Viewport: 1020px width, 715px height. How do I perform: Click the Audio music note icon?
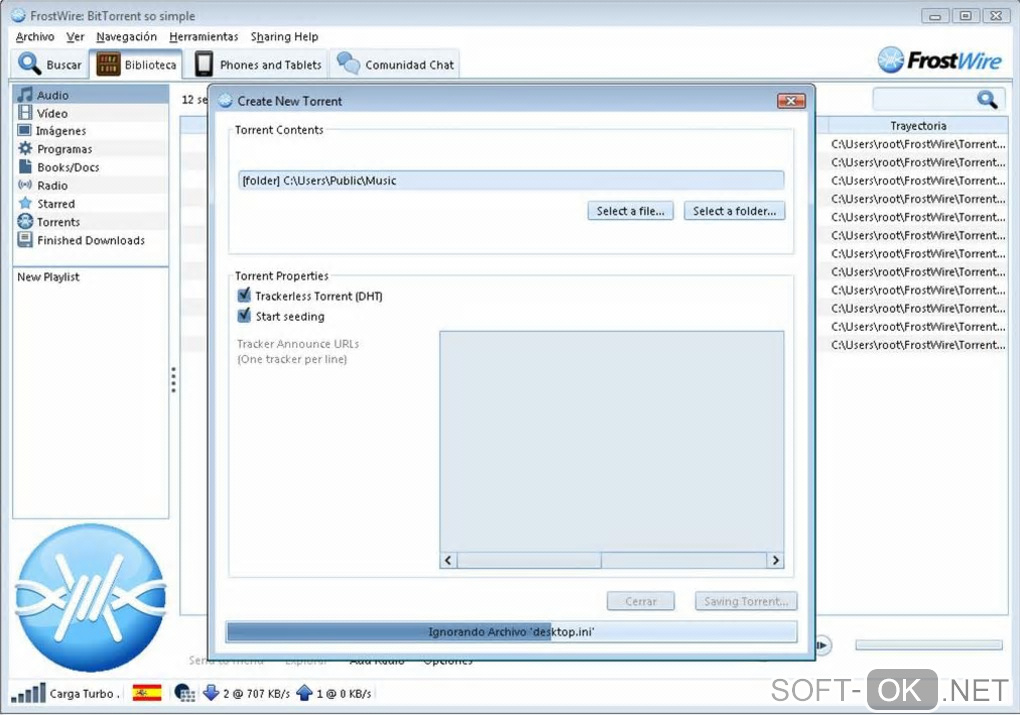(x=25, y=94)
